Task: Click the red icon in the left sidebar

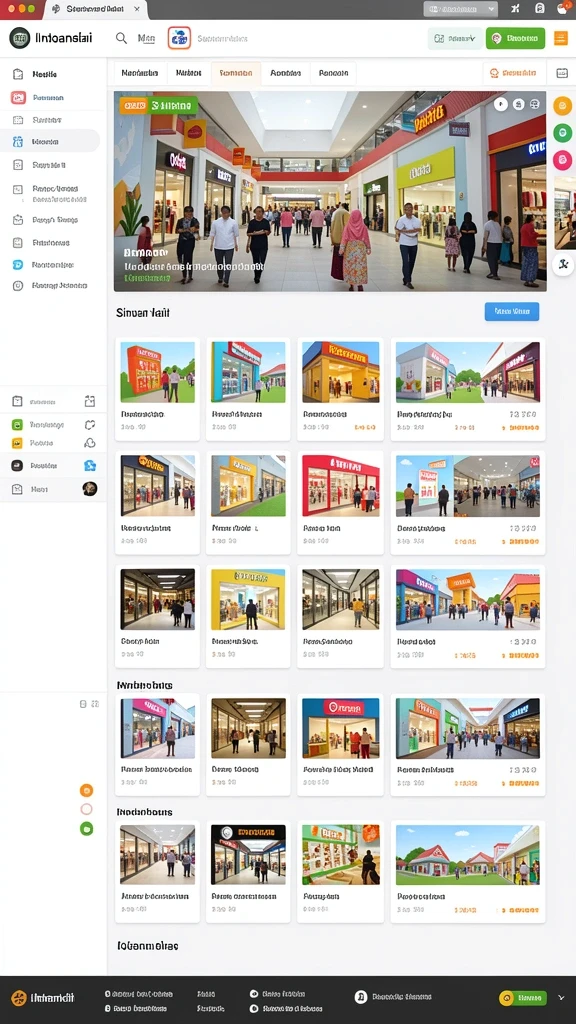Action: [x=18, y=98]
